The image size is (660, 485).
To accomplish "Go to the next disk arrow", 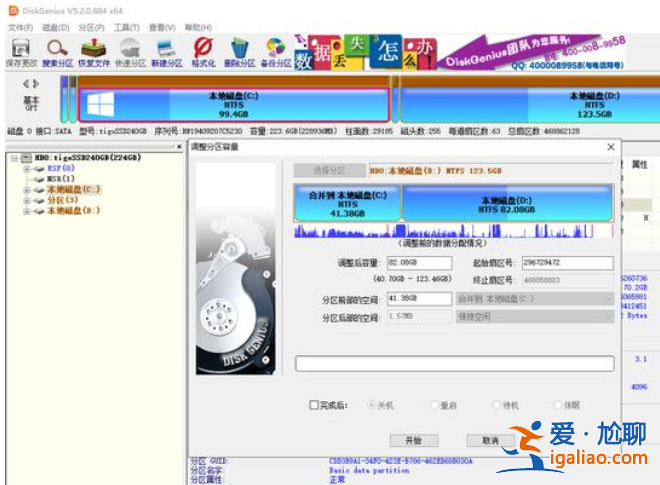I will coord(36,84).
